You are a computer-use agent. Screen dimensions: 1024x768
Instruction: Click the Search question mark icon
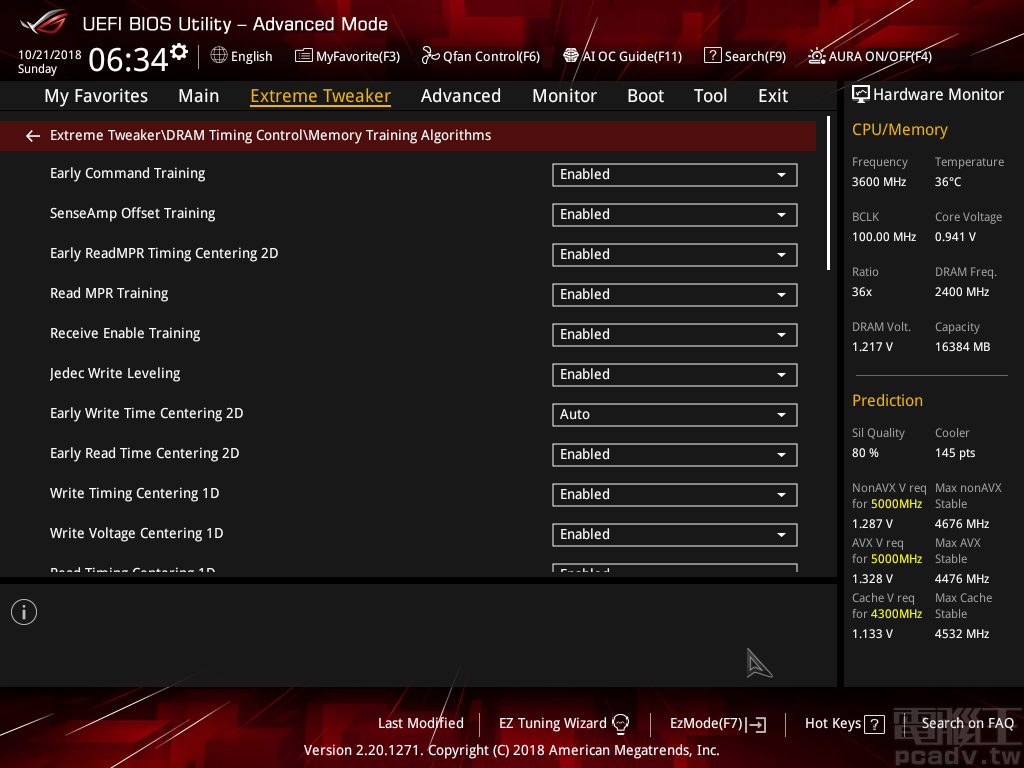(712, 56)
